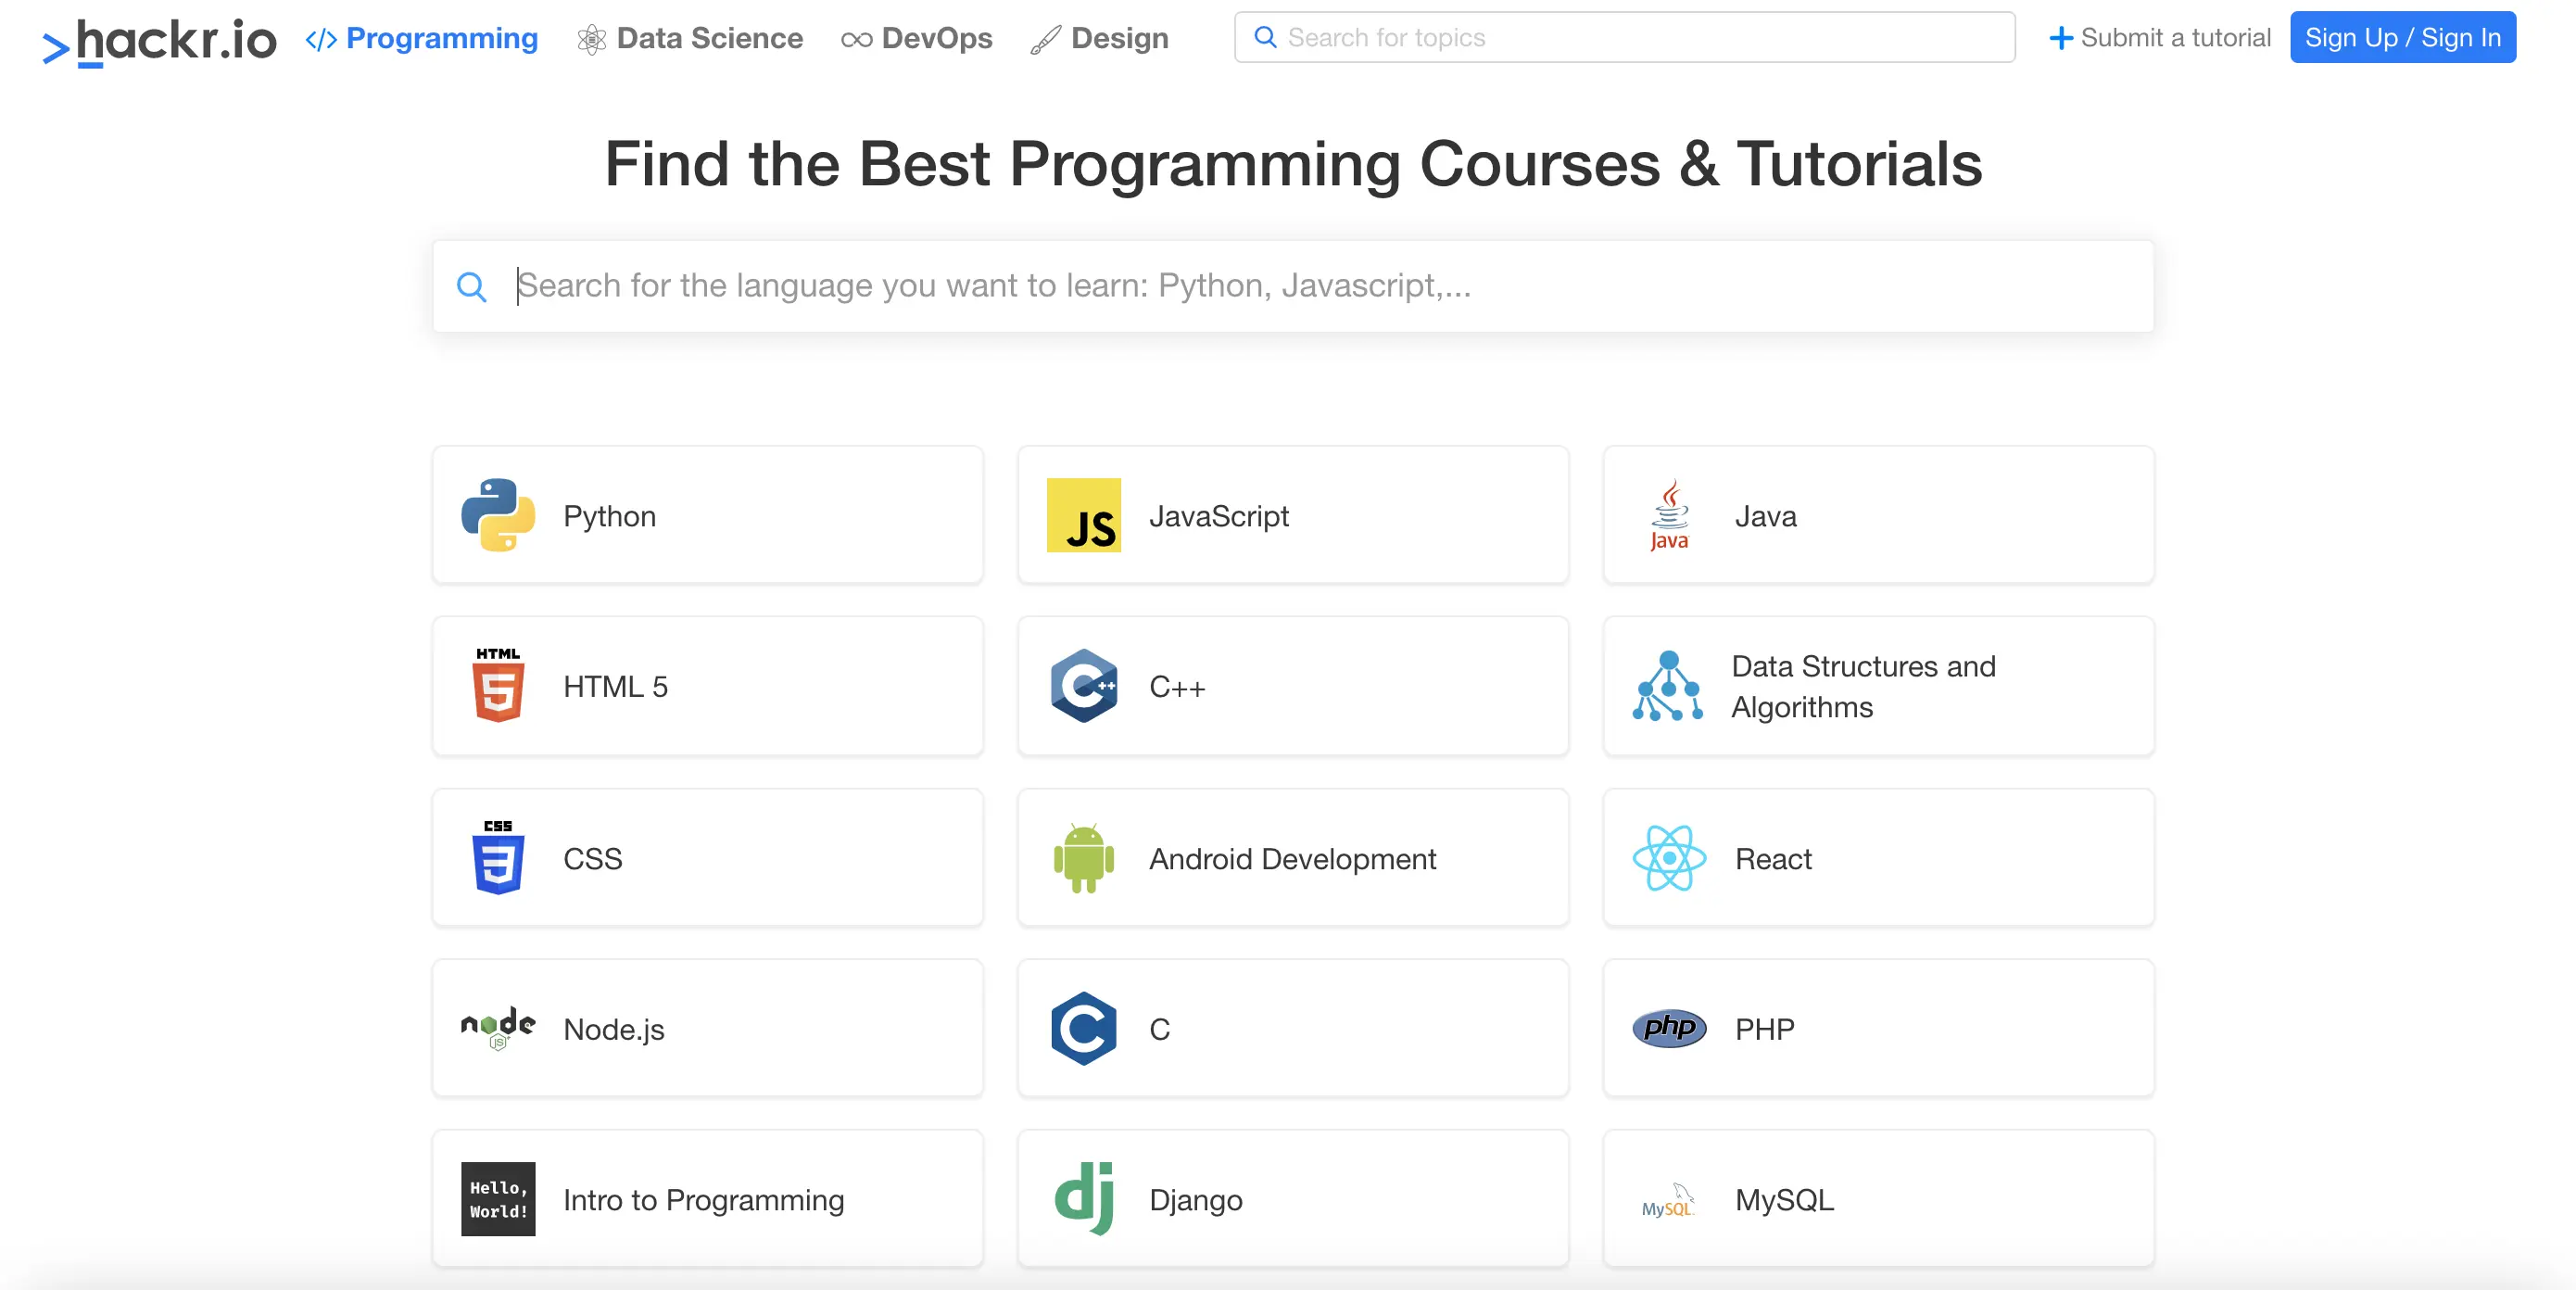
Task: Open the PHP card label
Action: point(1764,1030)
